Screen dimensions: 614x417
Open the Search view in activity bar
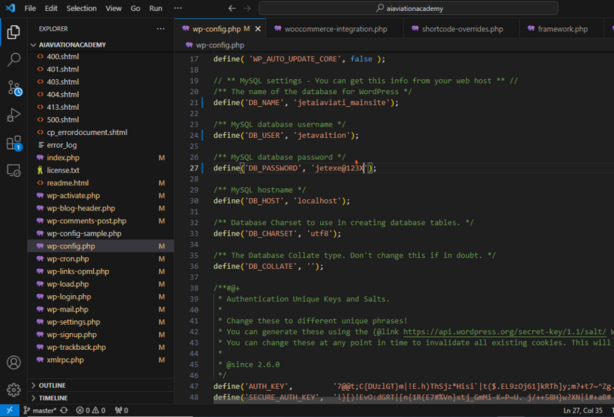point(13,60)
